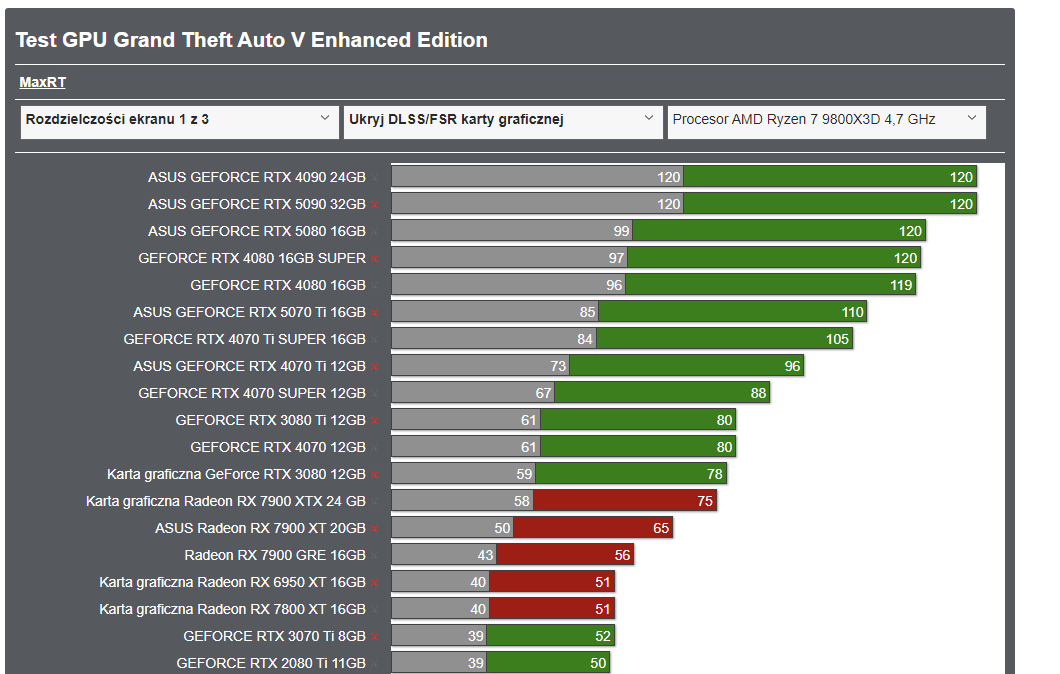Select the MaxRT tab
This screenshot has height=674, width=1060.
click(x=42, y=82)
